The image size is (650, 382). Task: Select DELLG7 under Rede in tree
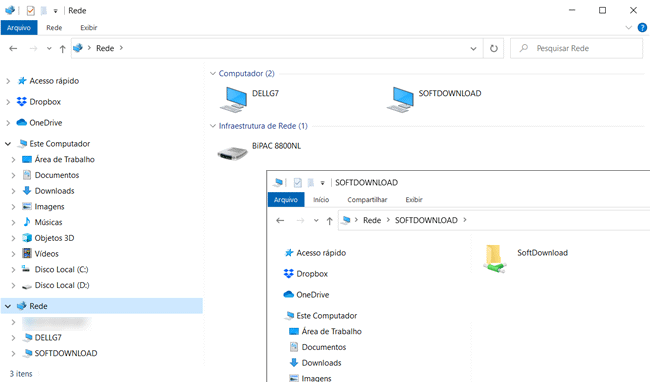coord(48,338)
